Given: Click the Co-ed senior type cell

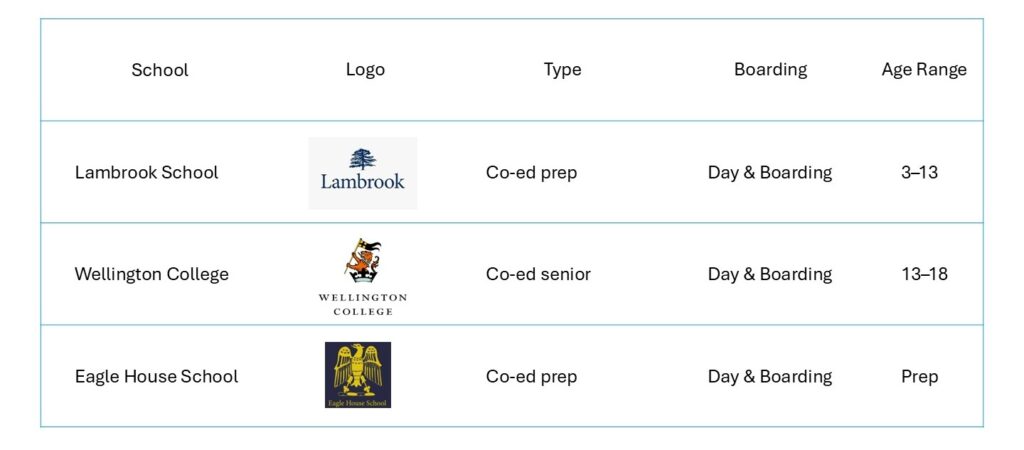Looking at the screenshot, I should 538,274.
